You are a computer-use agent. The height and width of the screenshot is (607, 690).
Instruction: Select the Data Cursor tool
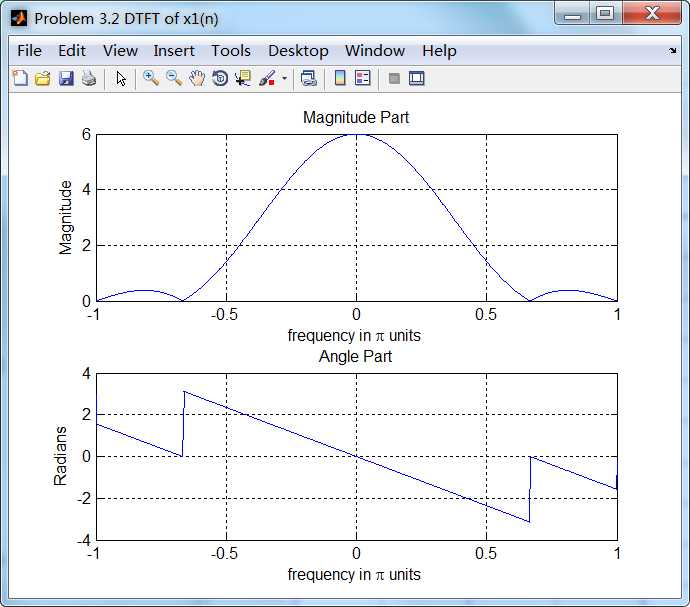pyautogui.click(x=242, y=78)
